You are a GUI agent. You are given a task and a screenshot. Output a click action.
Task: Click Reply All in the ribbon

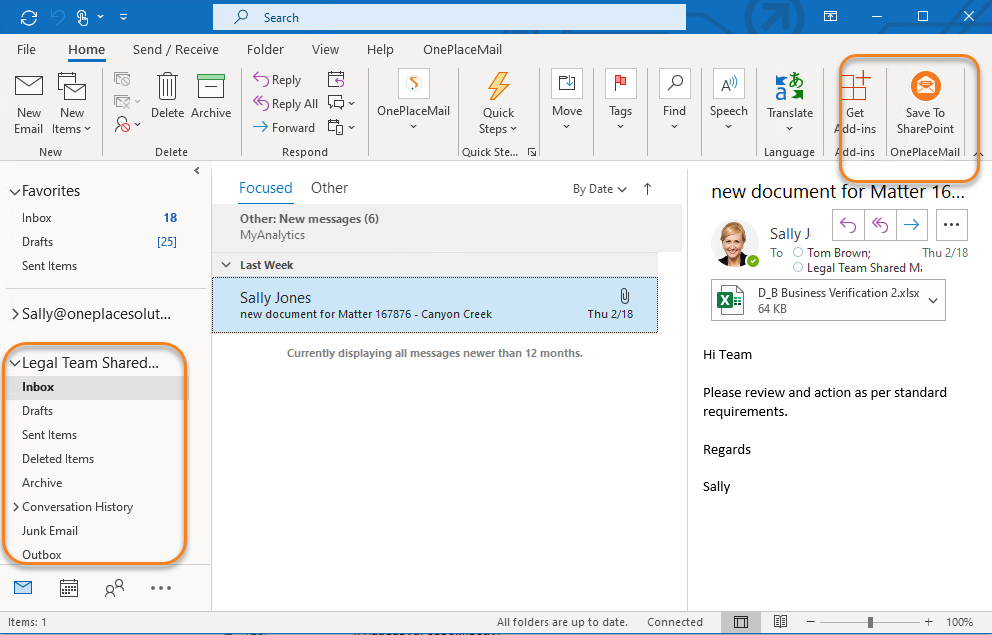(285, 104)
